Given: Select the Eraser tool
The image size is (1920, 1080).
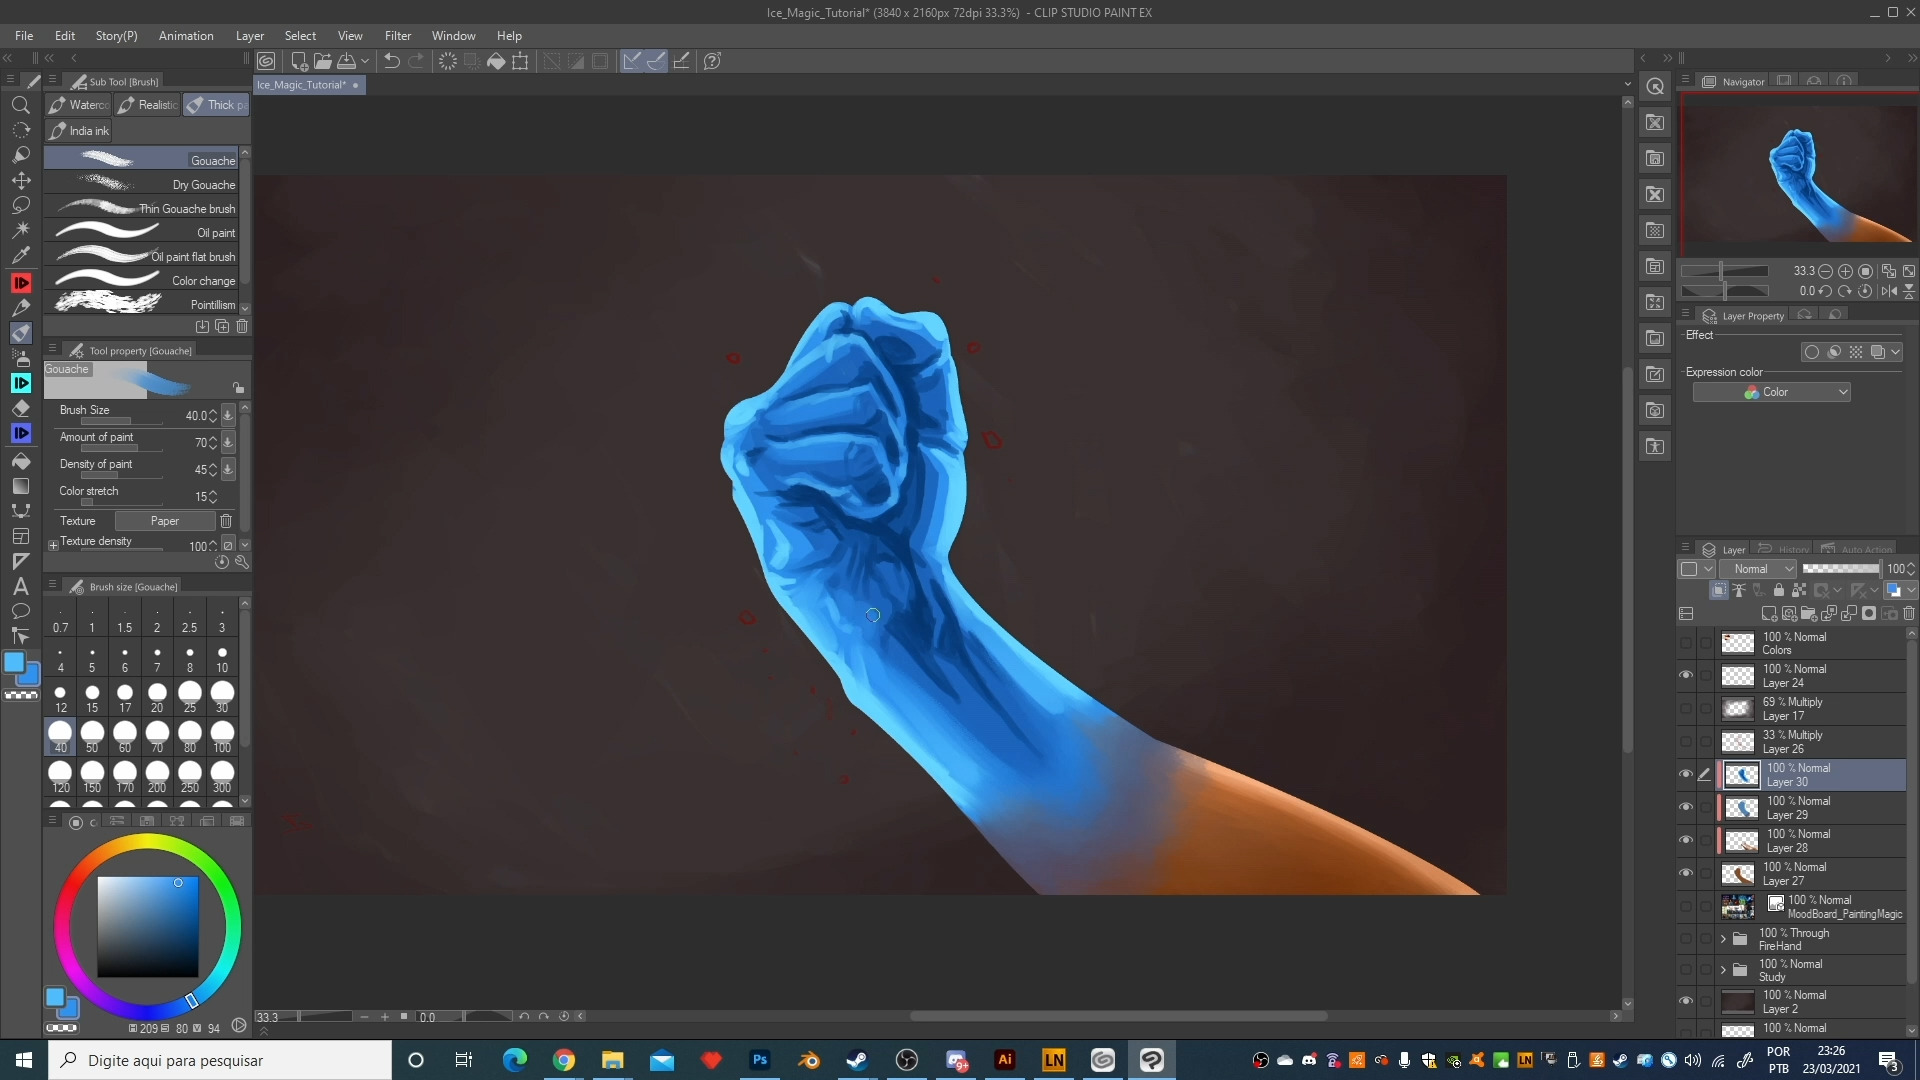Looking at the screenshot, I should pyautogui.click(x=20, y=408).
